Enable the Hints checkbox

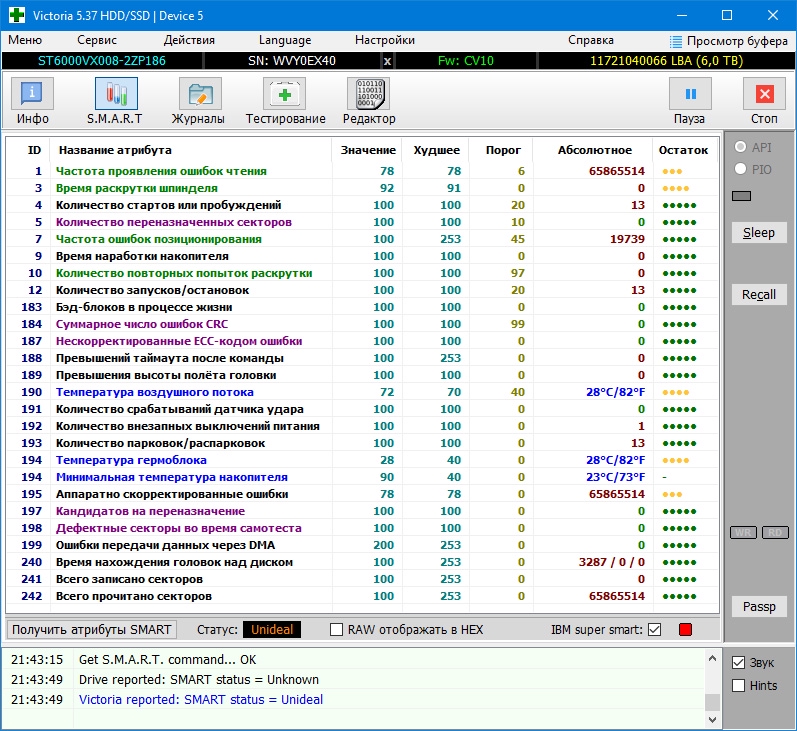point(738,685)
